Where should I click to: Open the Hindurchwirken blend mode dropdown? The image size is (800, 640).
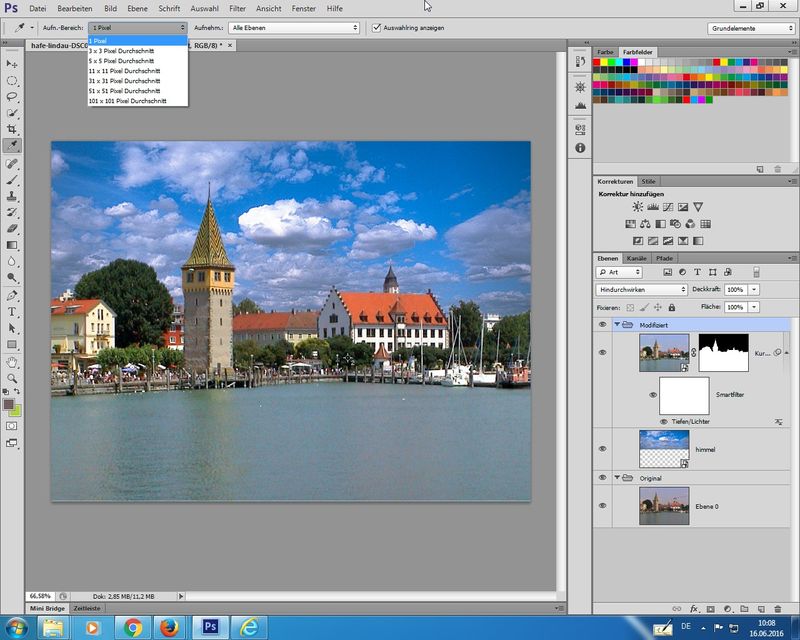click(x=641, y=289)
